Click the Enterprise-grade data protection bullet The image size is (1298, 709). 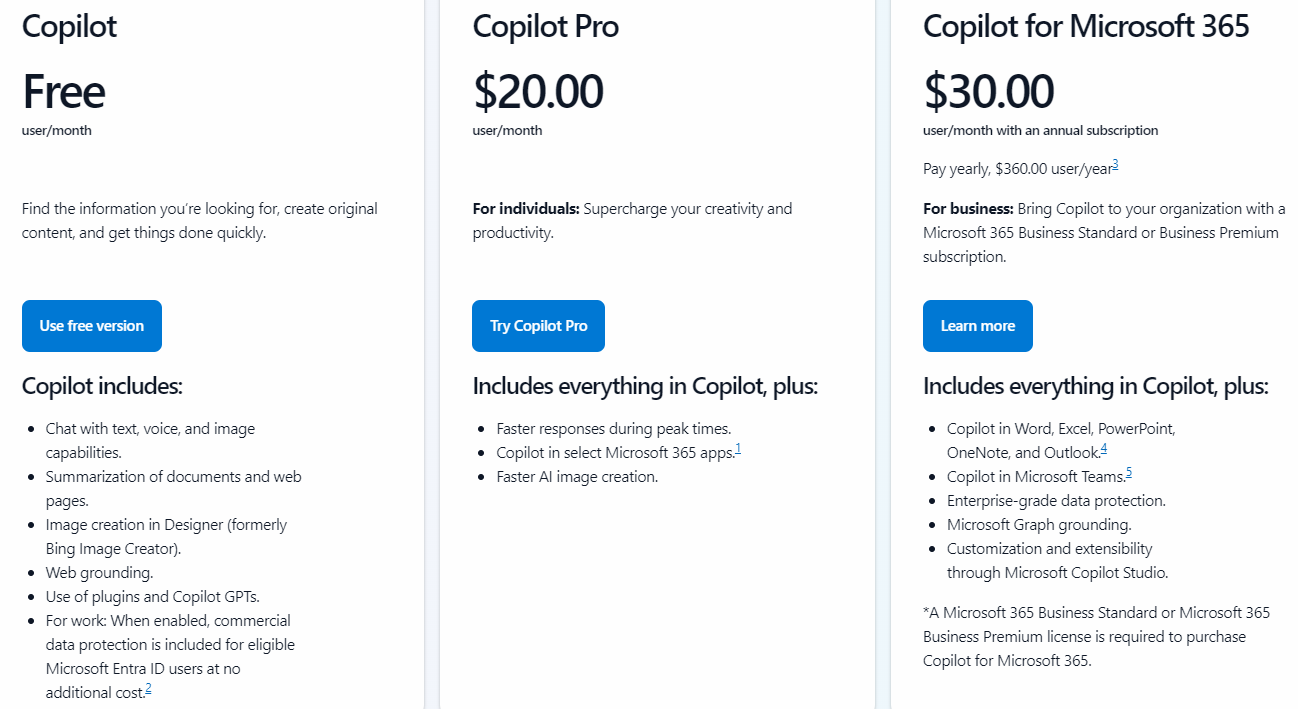(x=1056, y=501)
